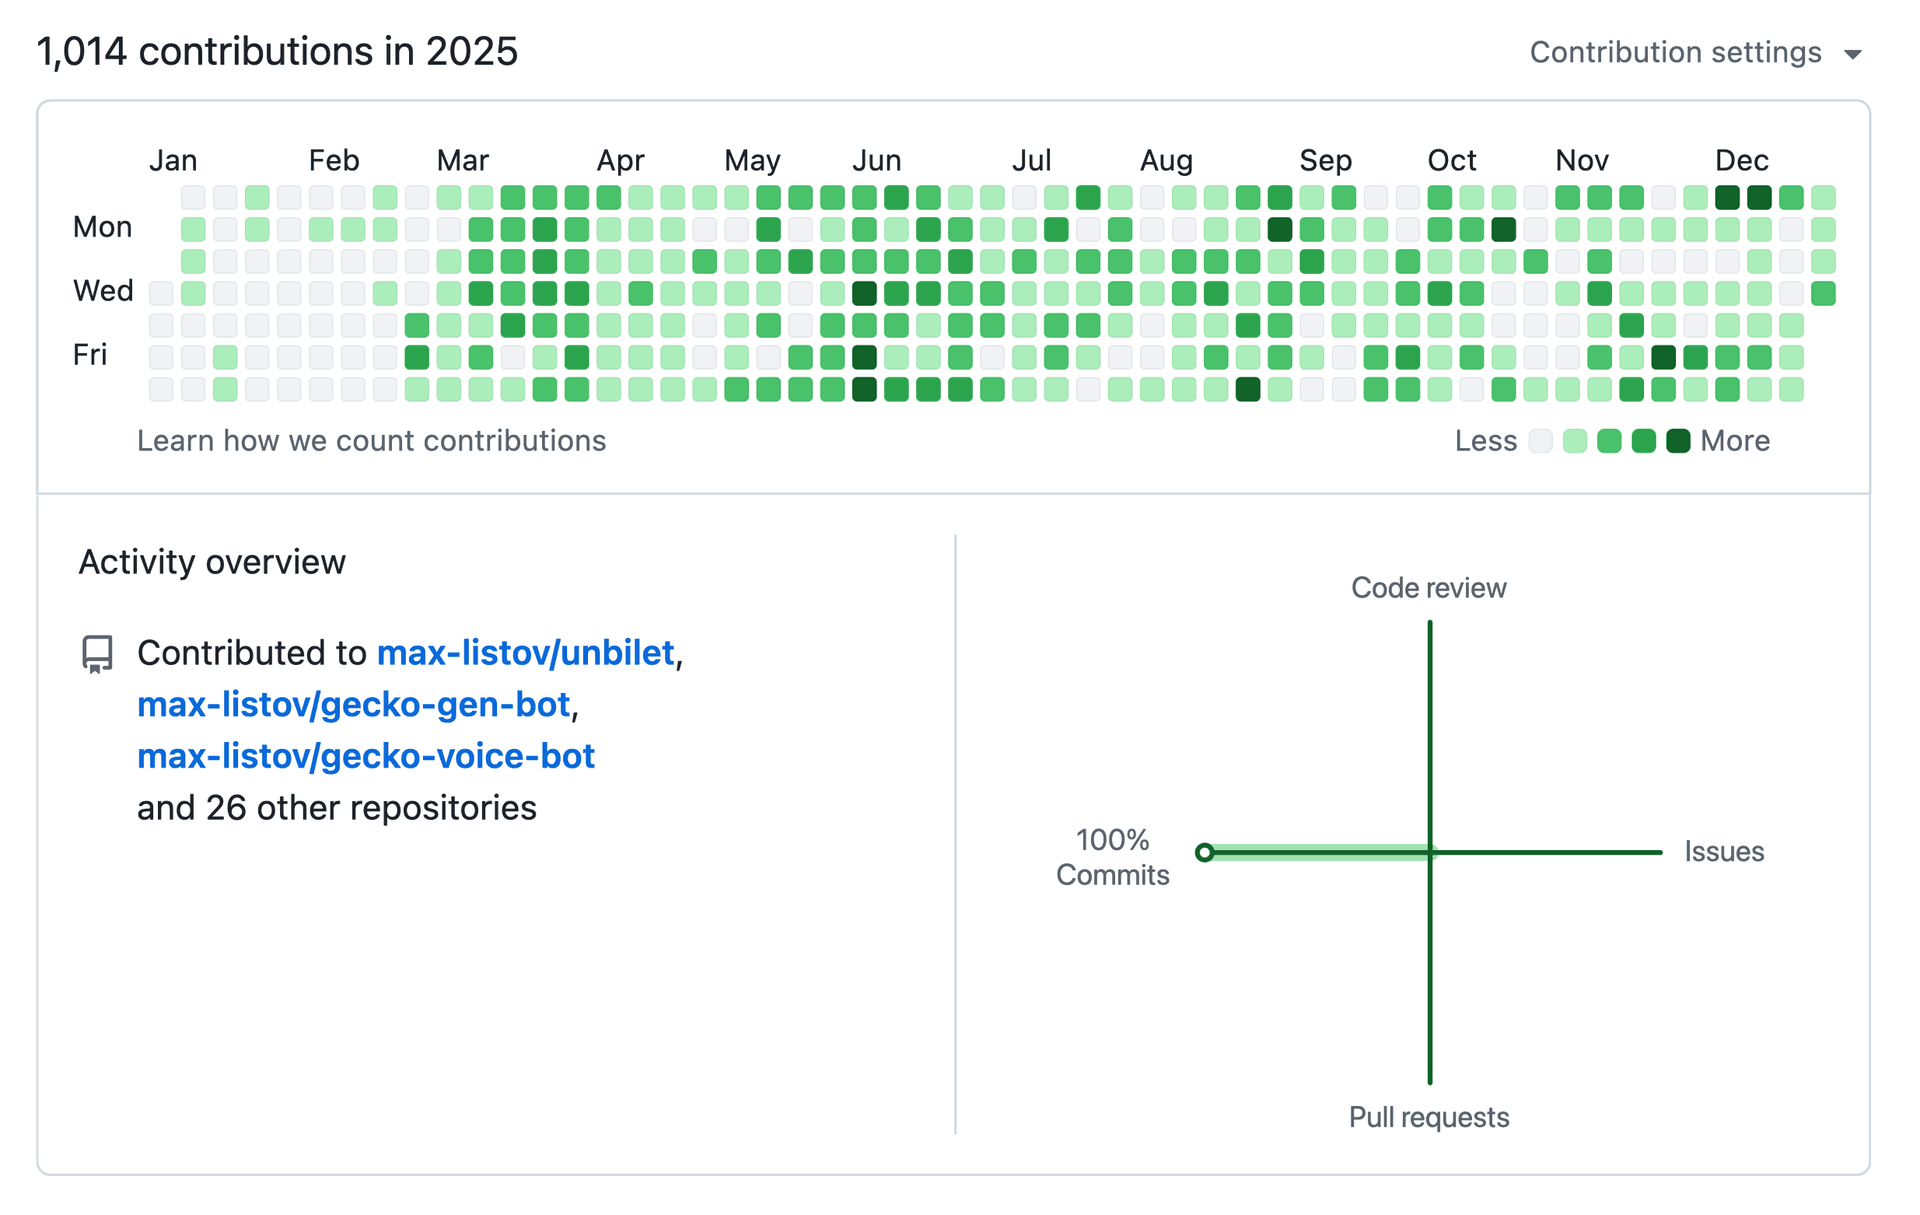
Task: Click the empty contribution square beside Less label
Action: [1540, 441]
